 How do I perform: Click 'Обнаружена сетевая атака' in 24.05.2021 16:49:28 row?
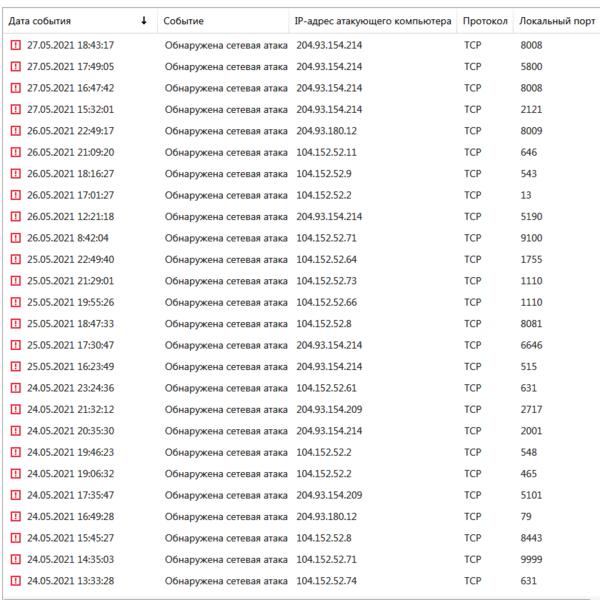(226, 517)
